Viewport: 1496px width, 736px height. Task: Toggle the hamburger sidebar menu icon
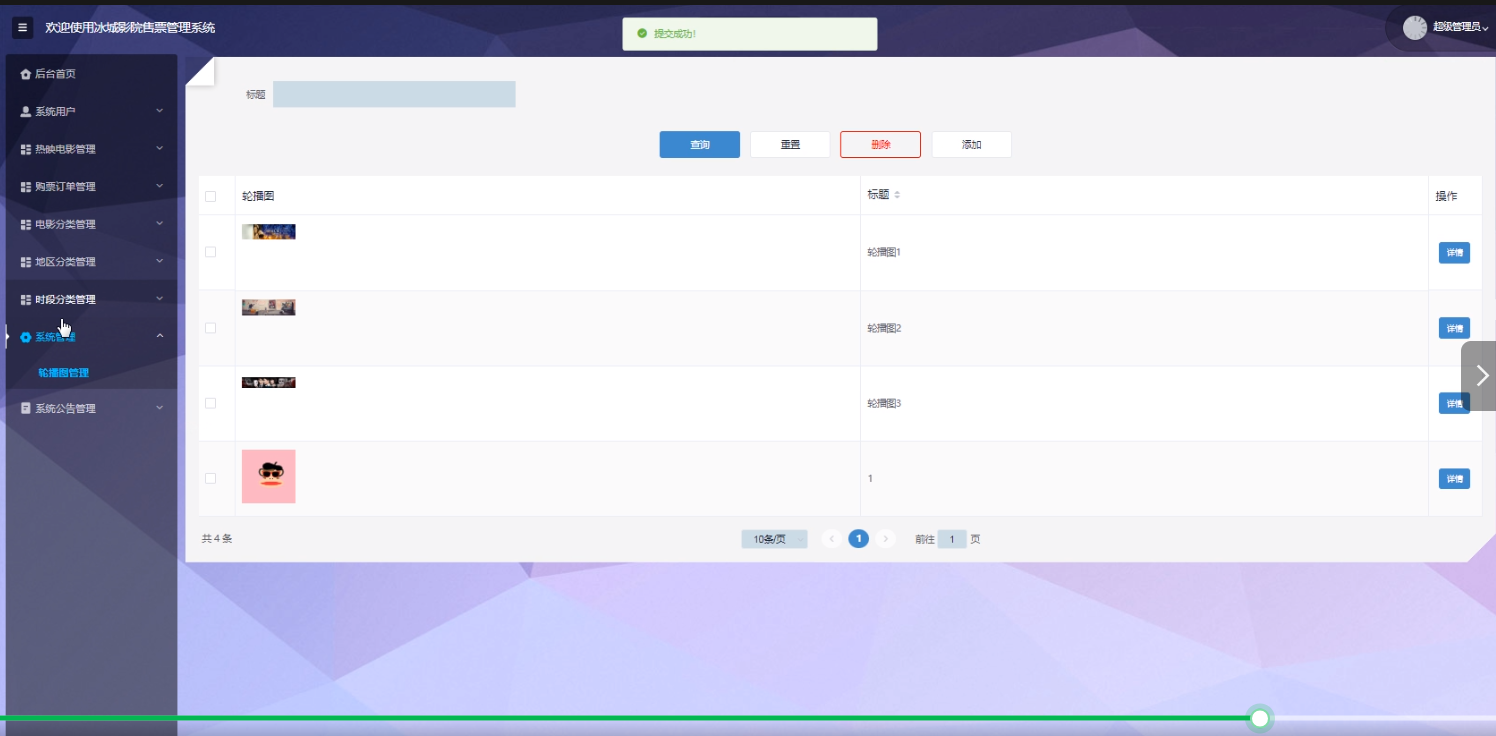(23, 28)
